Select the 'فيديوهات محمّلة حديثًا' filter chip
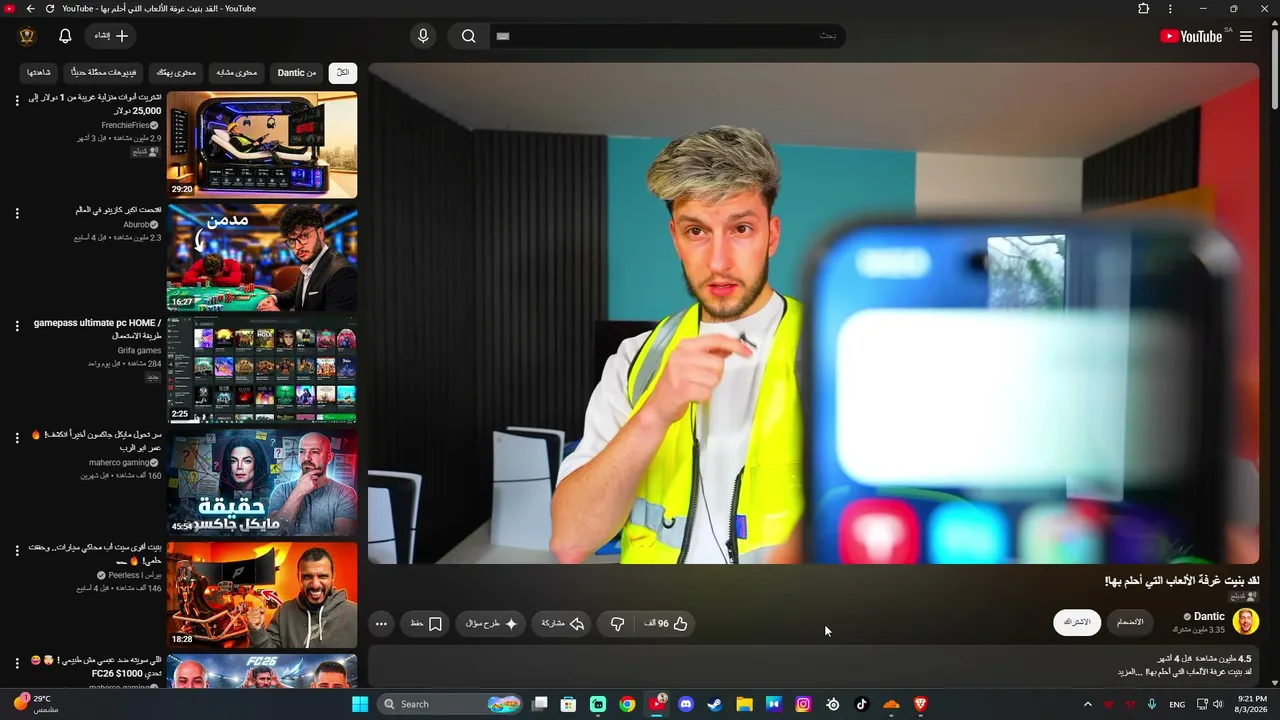The height and width of the screenshot is (720, 1280). [105, 73]
